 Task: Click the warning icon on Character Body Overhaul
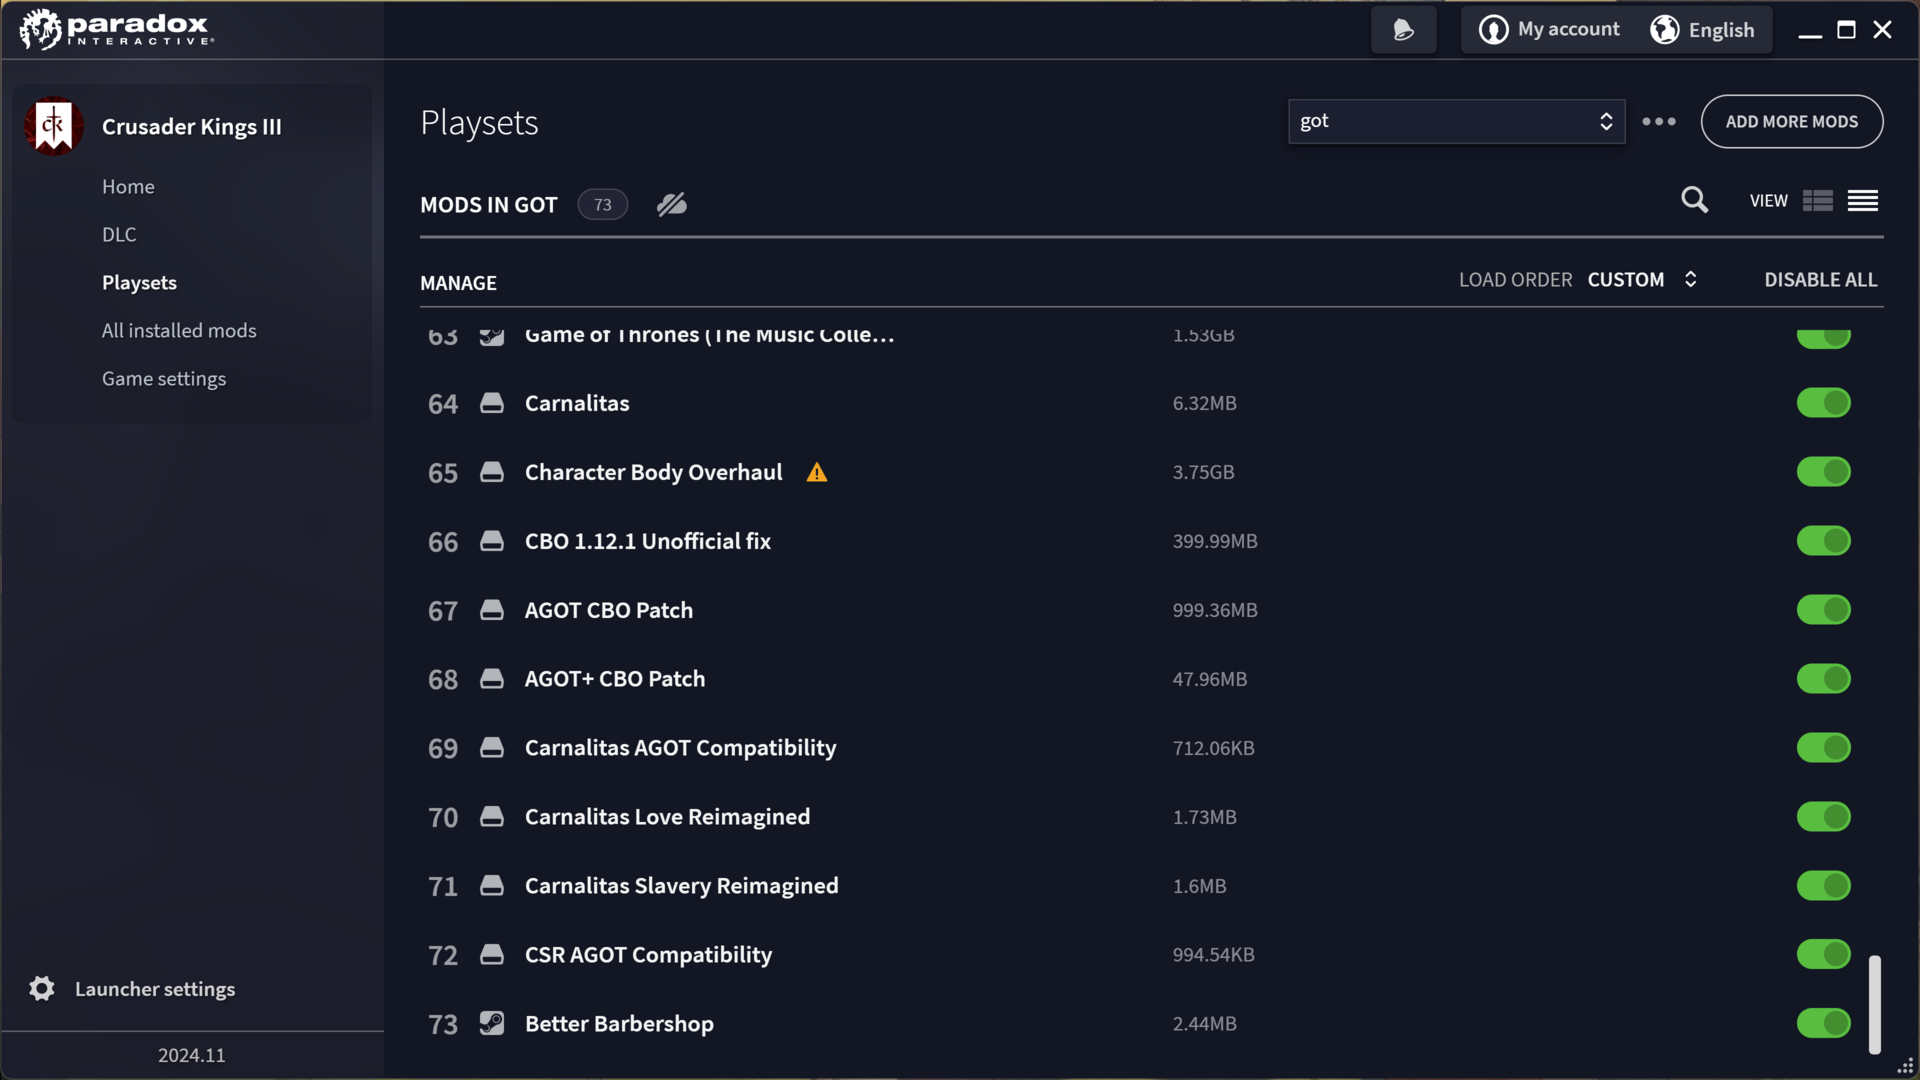pyautogui.click(x=817, y=472)
